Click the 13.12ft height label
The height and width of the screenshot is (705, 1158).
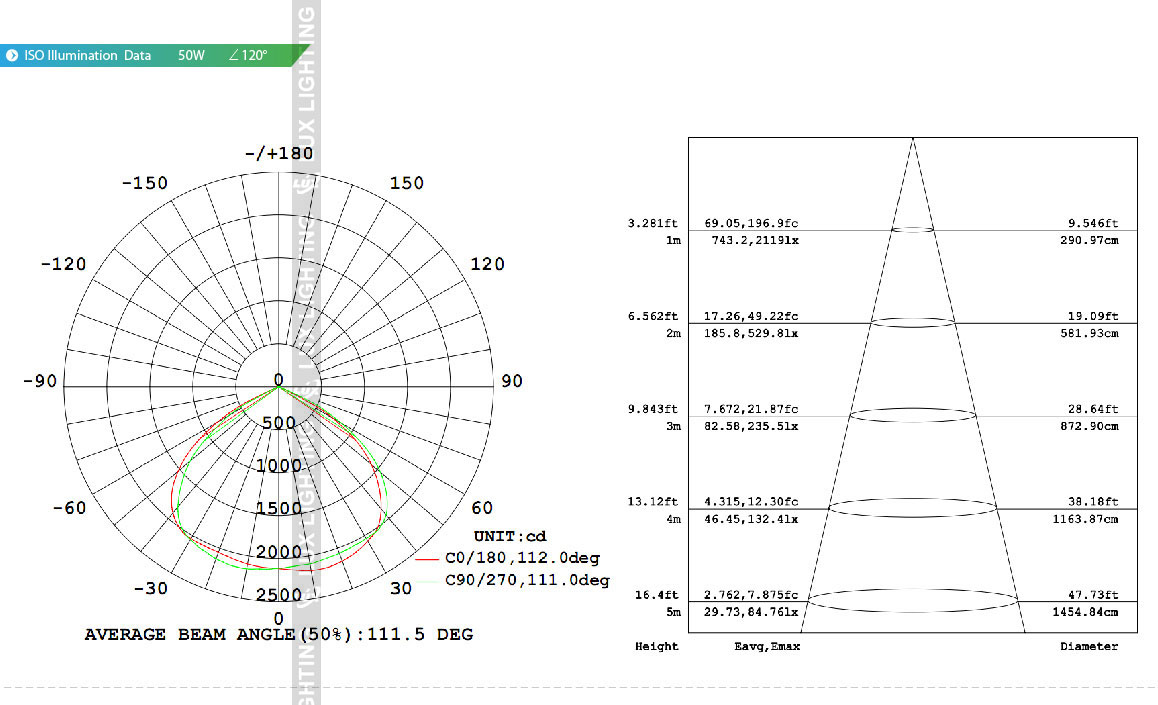[653, 502]
